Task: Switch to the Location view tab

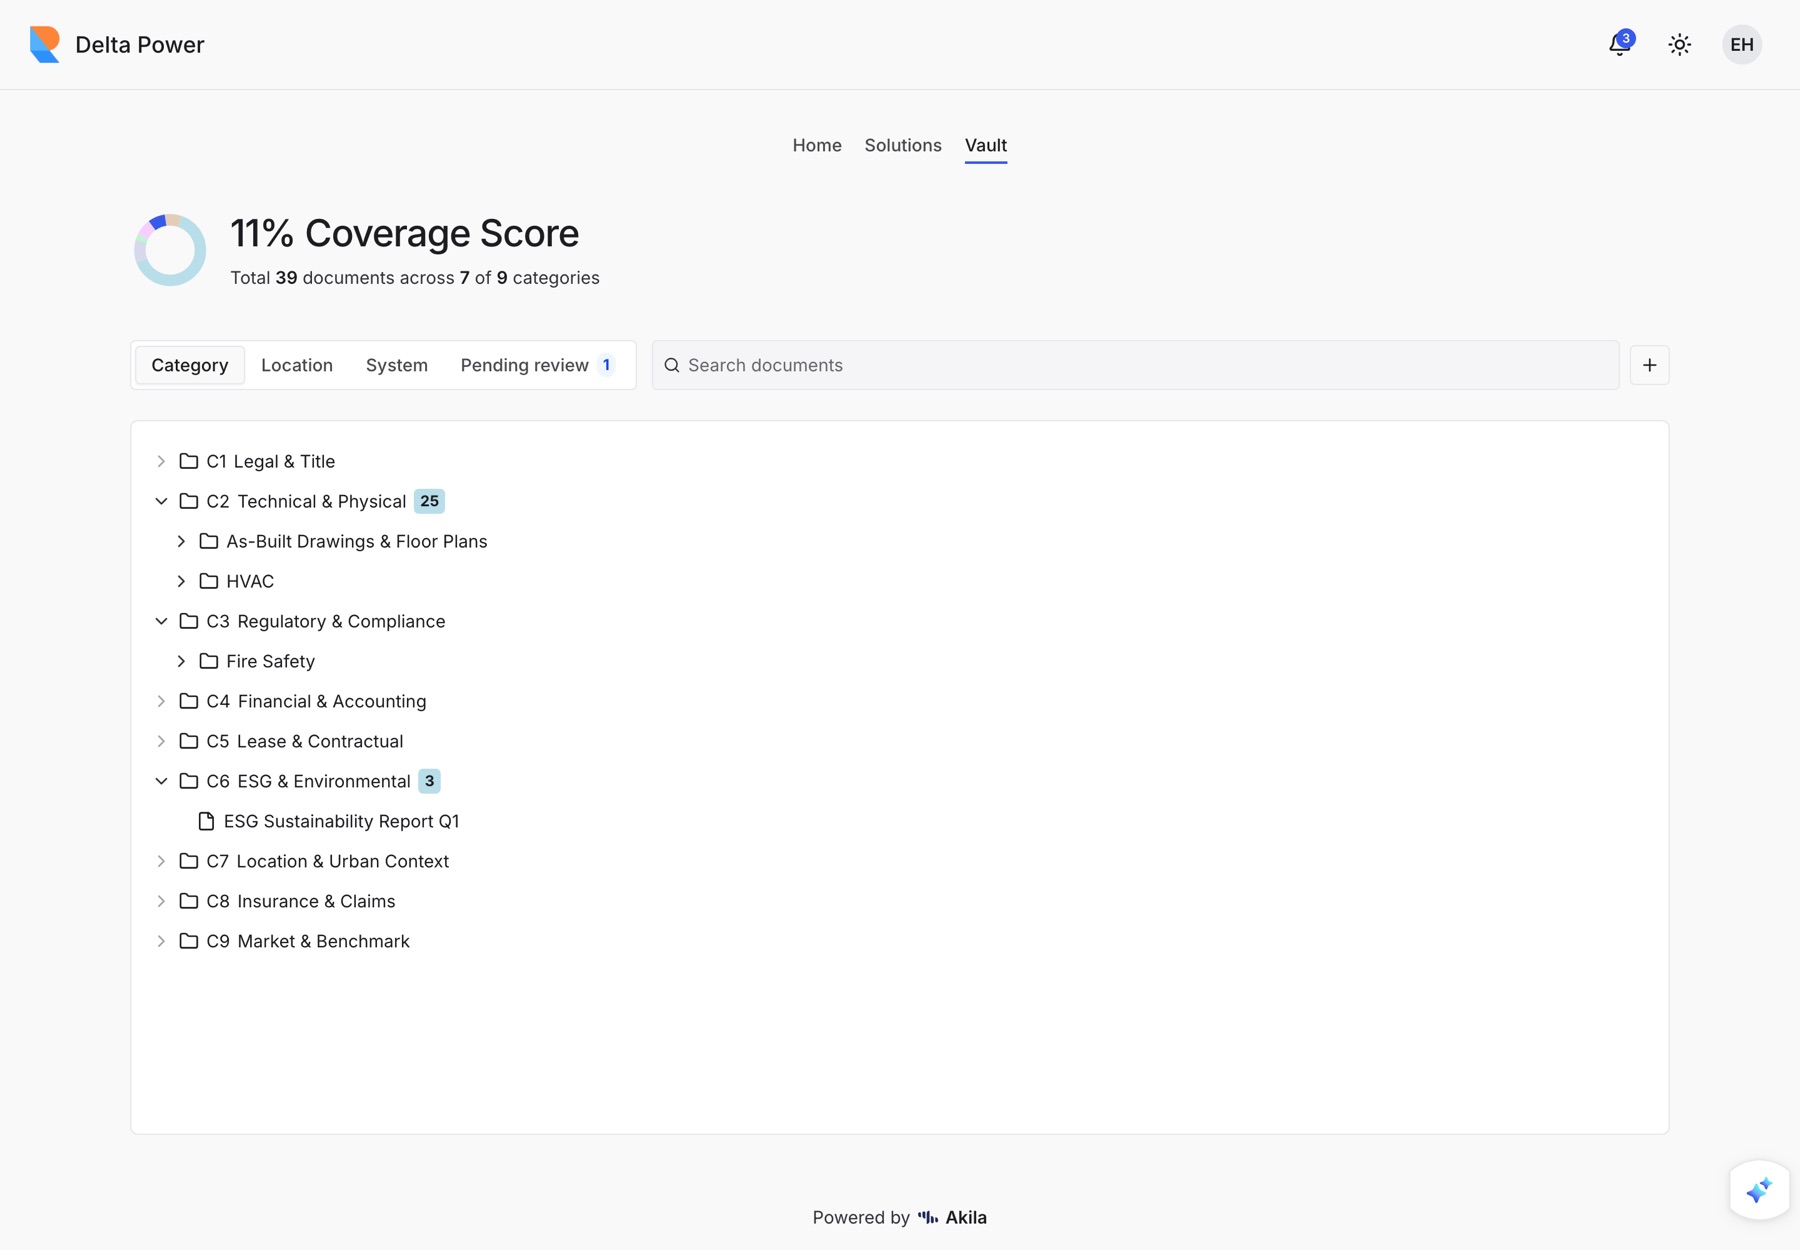Action: [297, 365]
